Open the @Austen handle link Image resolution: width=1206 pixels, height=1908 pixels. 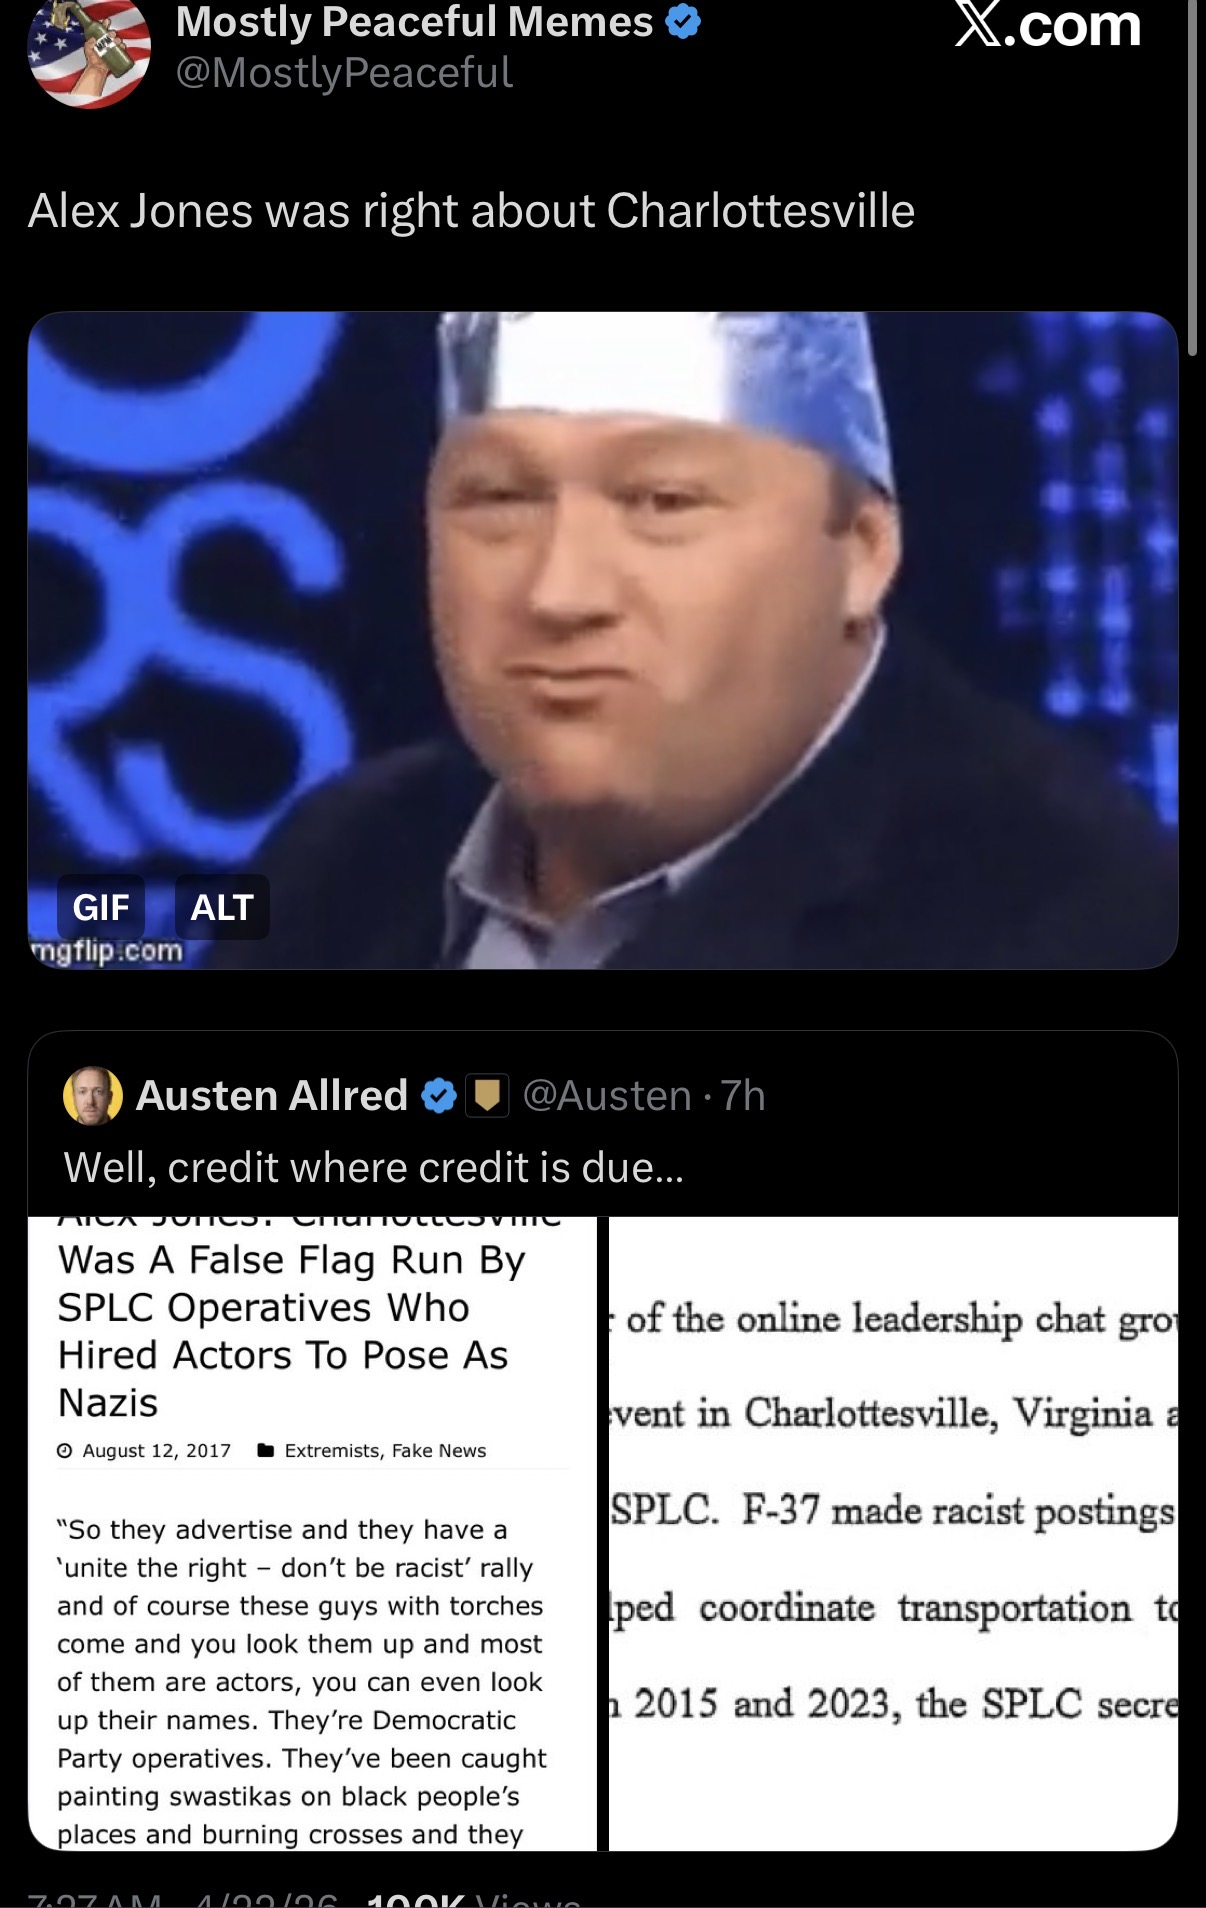tap(607, 1096)
